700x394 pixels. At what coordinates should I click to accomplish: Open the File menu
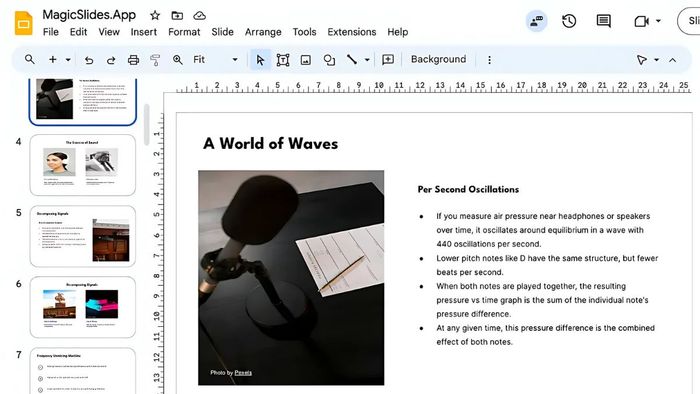50,32
